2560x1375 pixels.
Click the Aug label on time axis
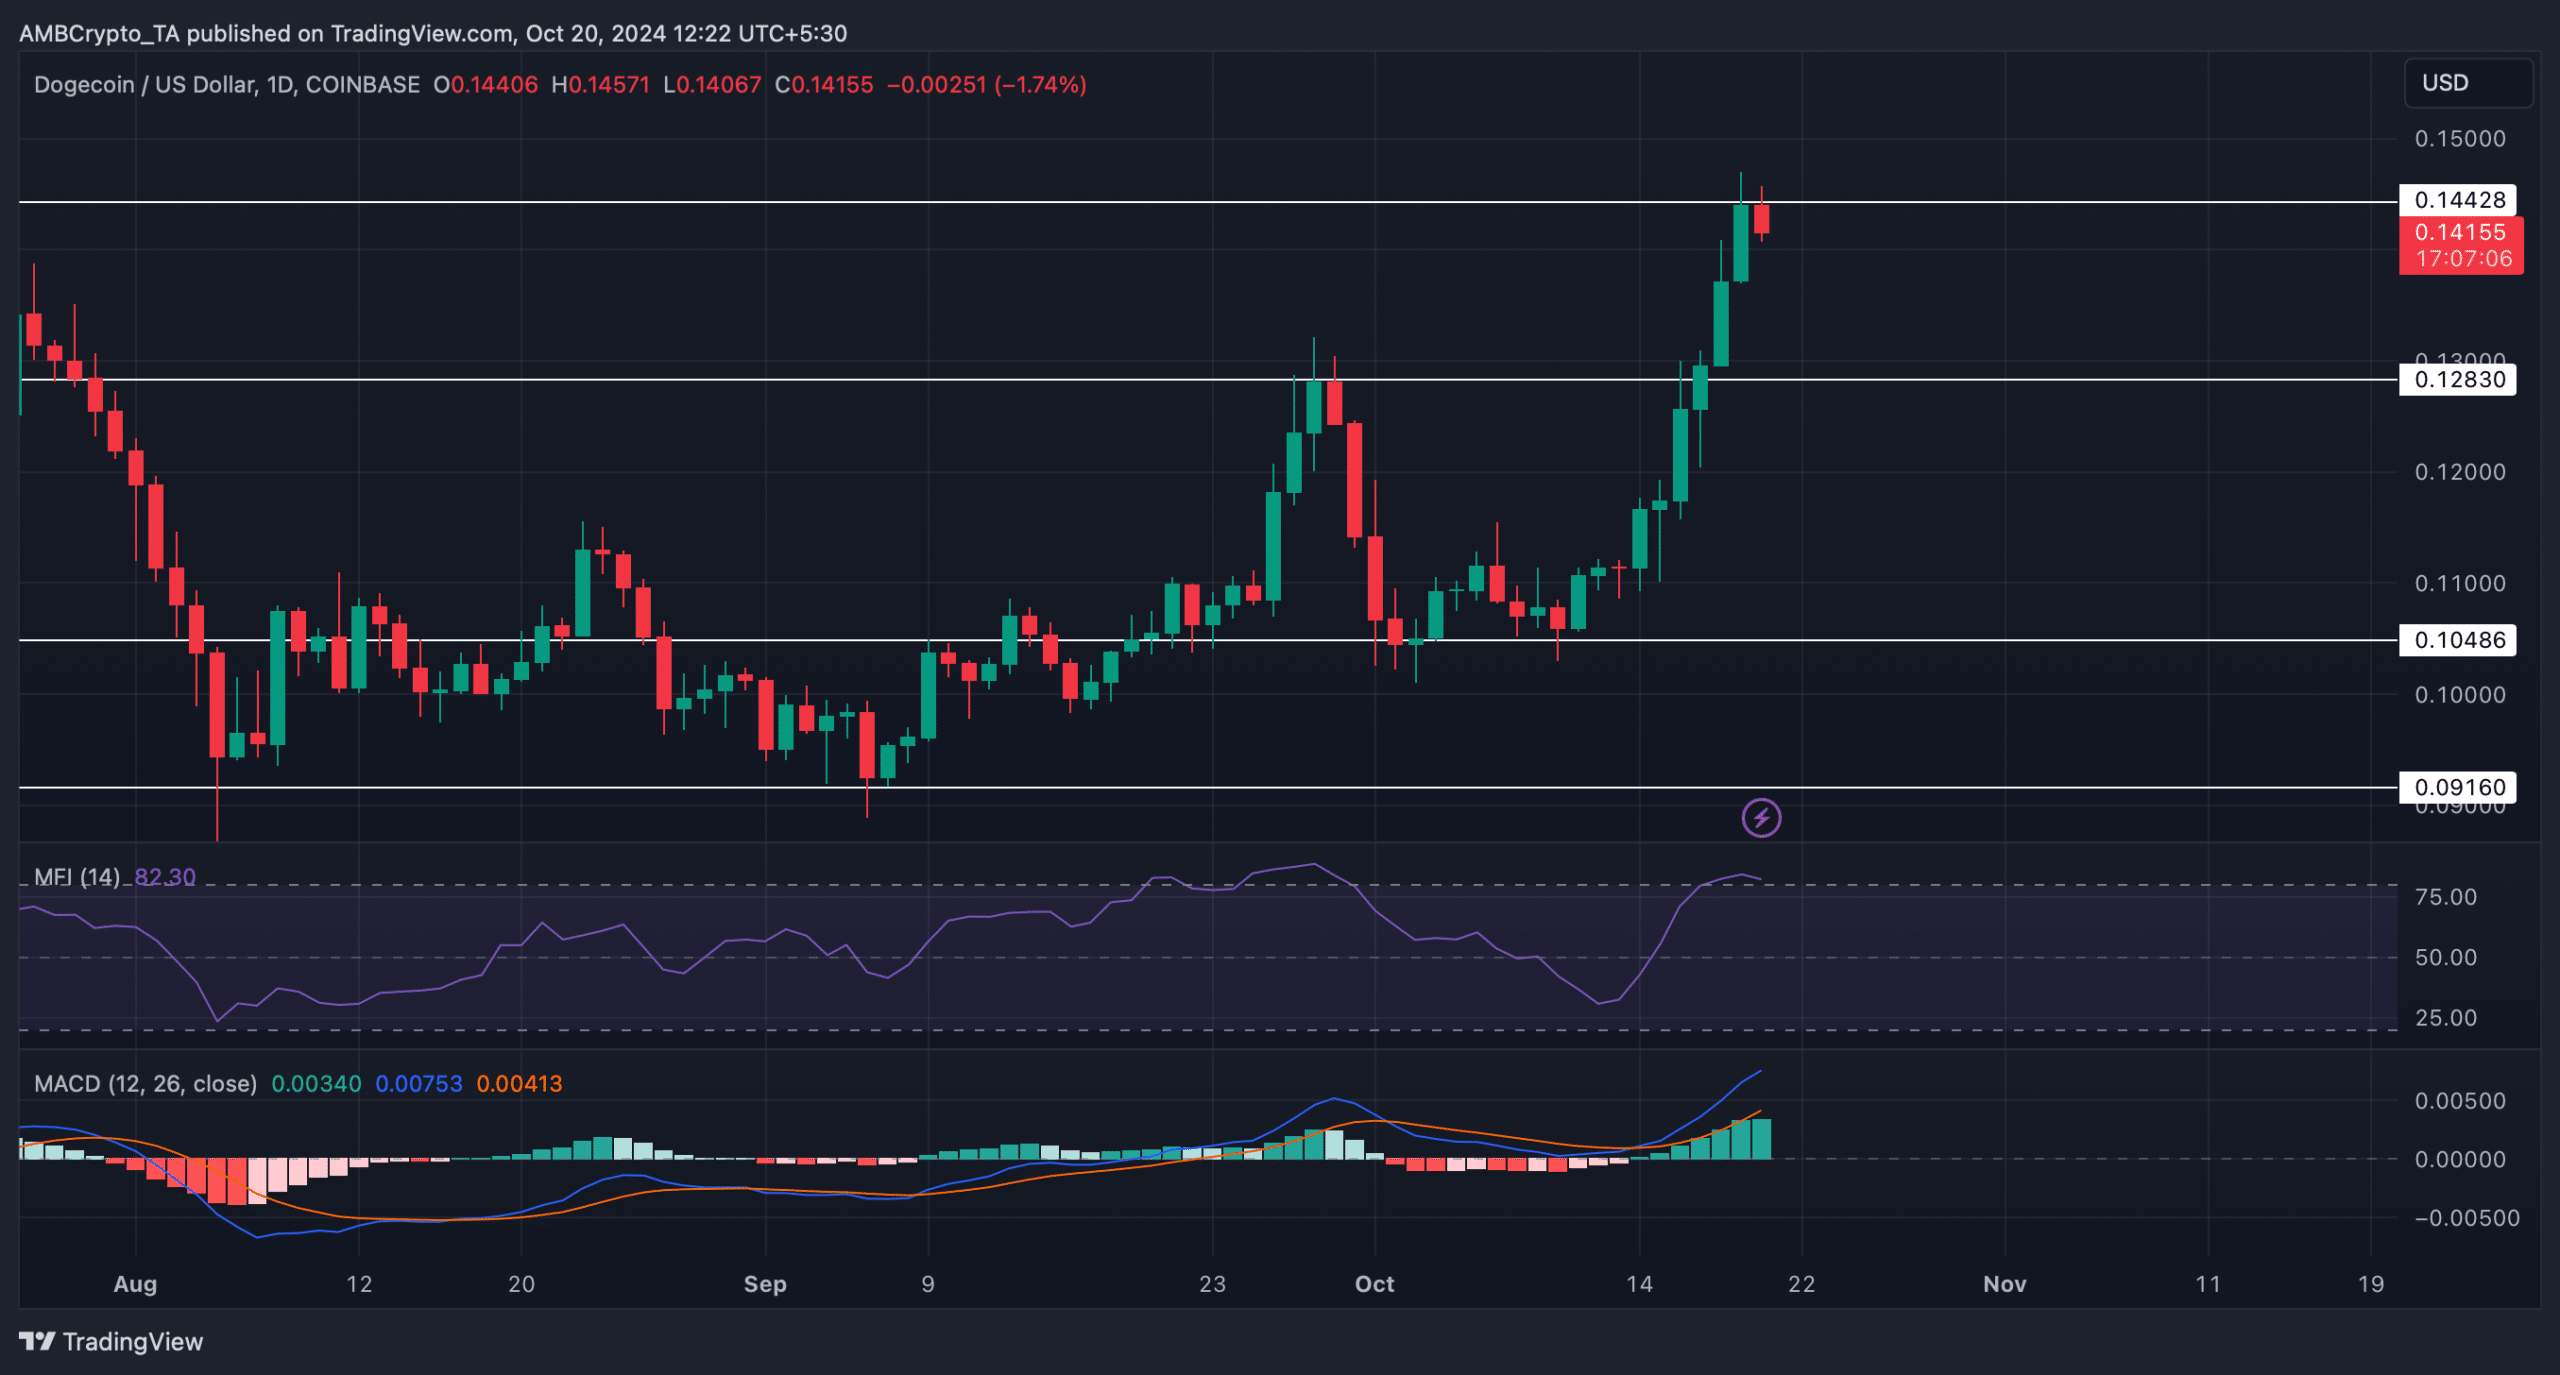pos(135,1284)
